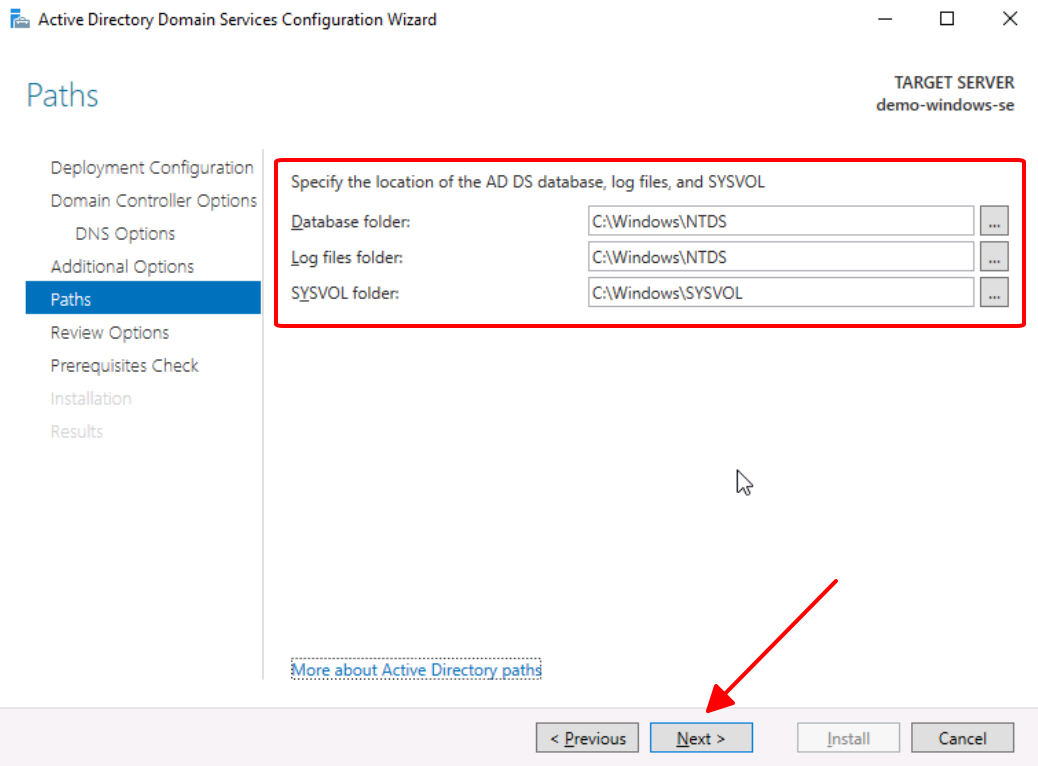Jump to the Review Options page

110,333
